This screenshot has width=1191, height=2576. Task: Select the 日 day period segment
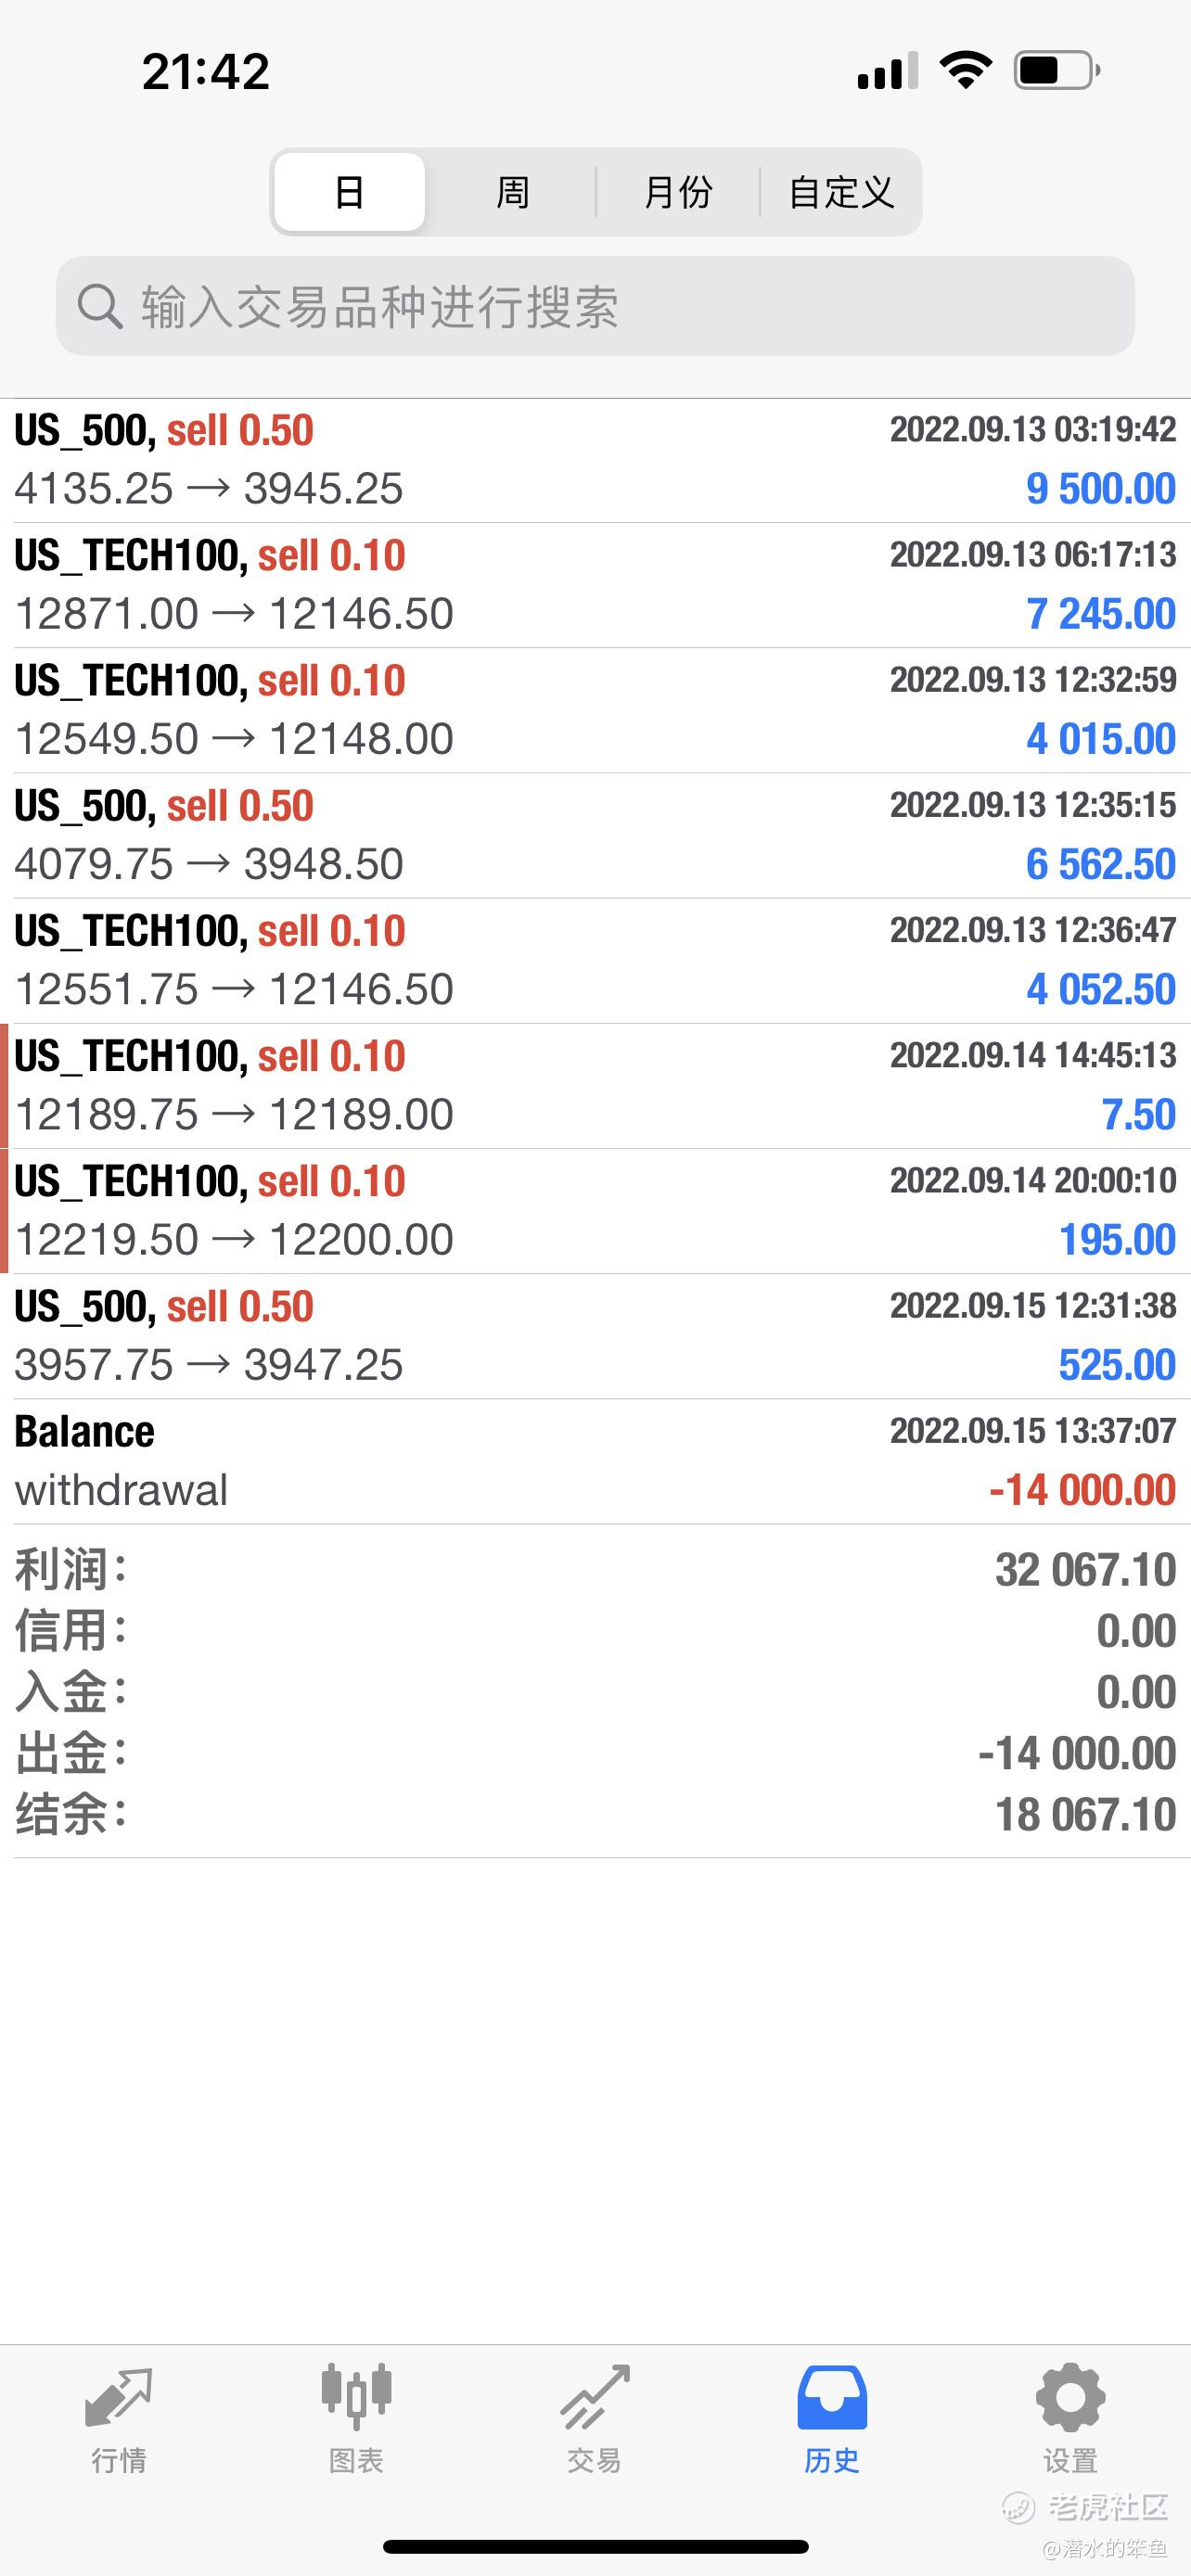(x=349, y=192)
